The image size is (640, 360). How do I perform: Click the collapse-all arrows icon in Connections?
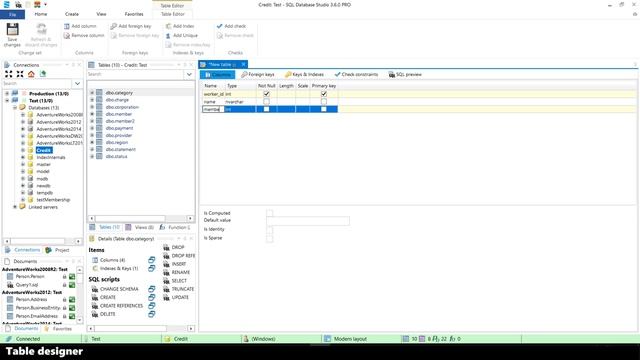coord(20,74)
